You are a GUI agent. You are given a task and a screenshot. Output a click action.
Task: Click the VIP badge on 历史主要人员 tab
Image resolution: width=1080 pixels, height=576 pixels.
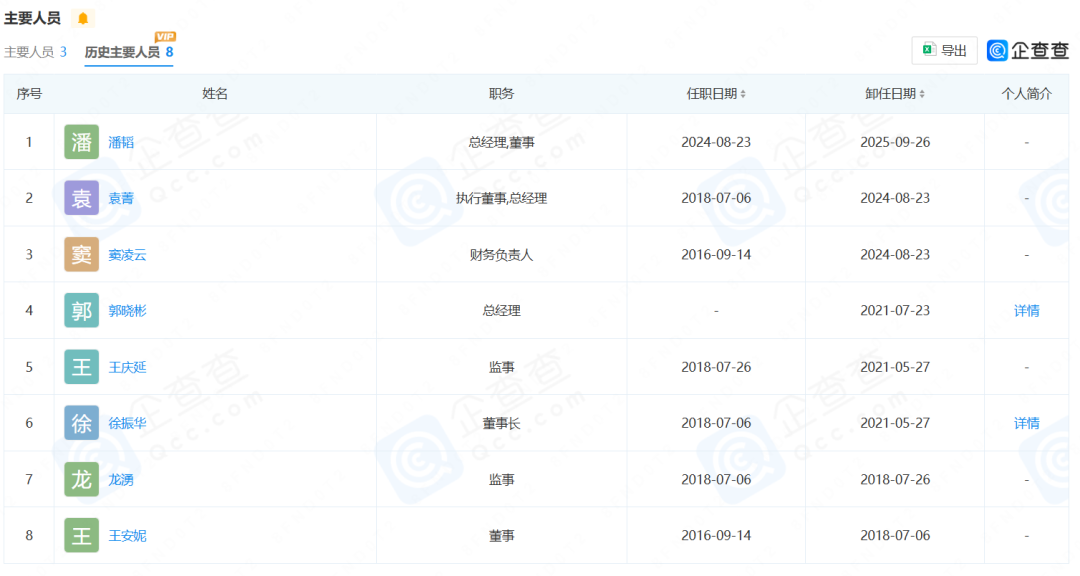[163, 39]
